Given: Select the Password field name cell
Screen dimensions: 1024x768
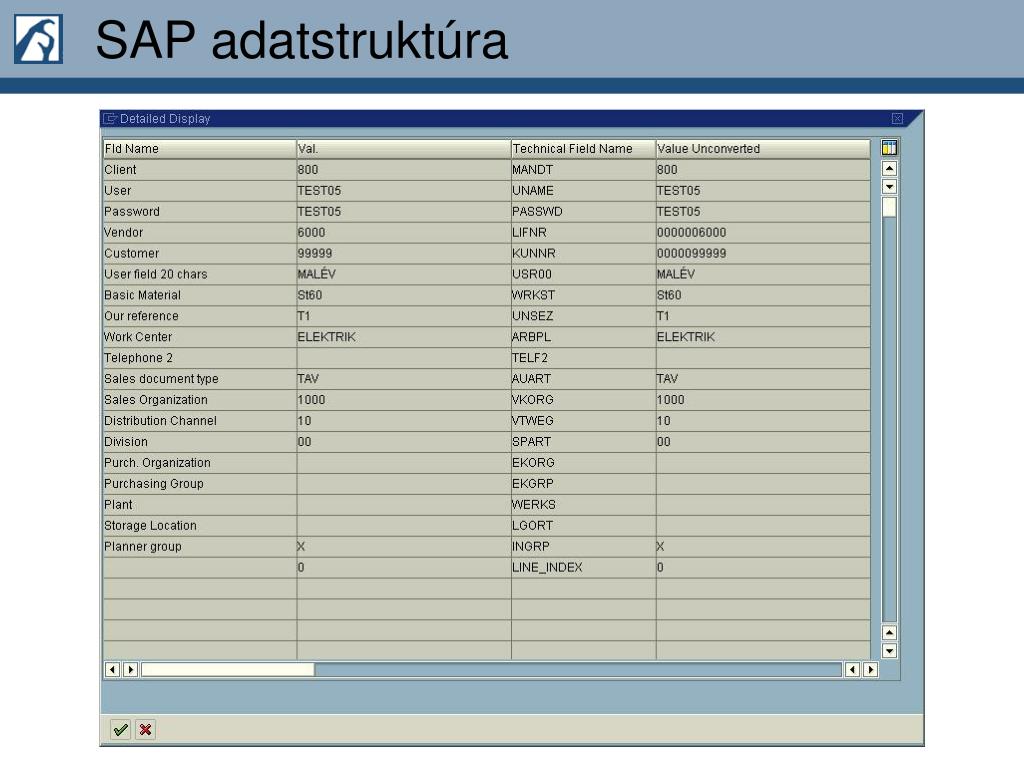Looking at the screenshot, I should 199,212.
